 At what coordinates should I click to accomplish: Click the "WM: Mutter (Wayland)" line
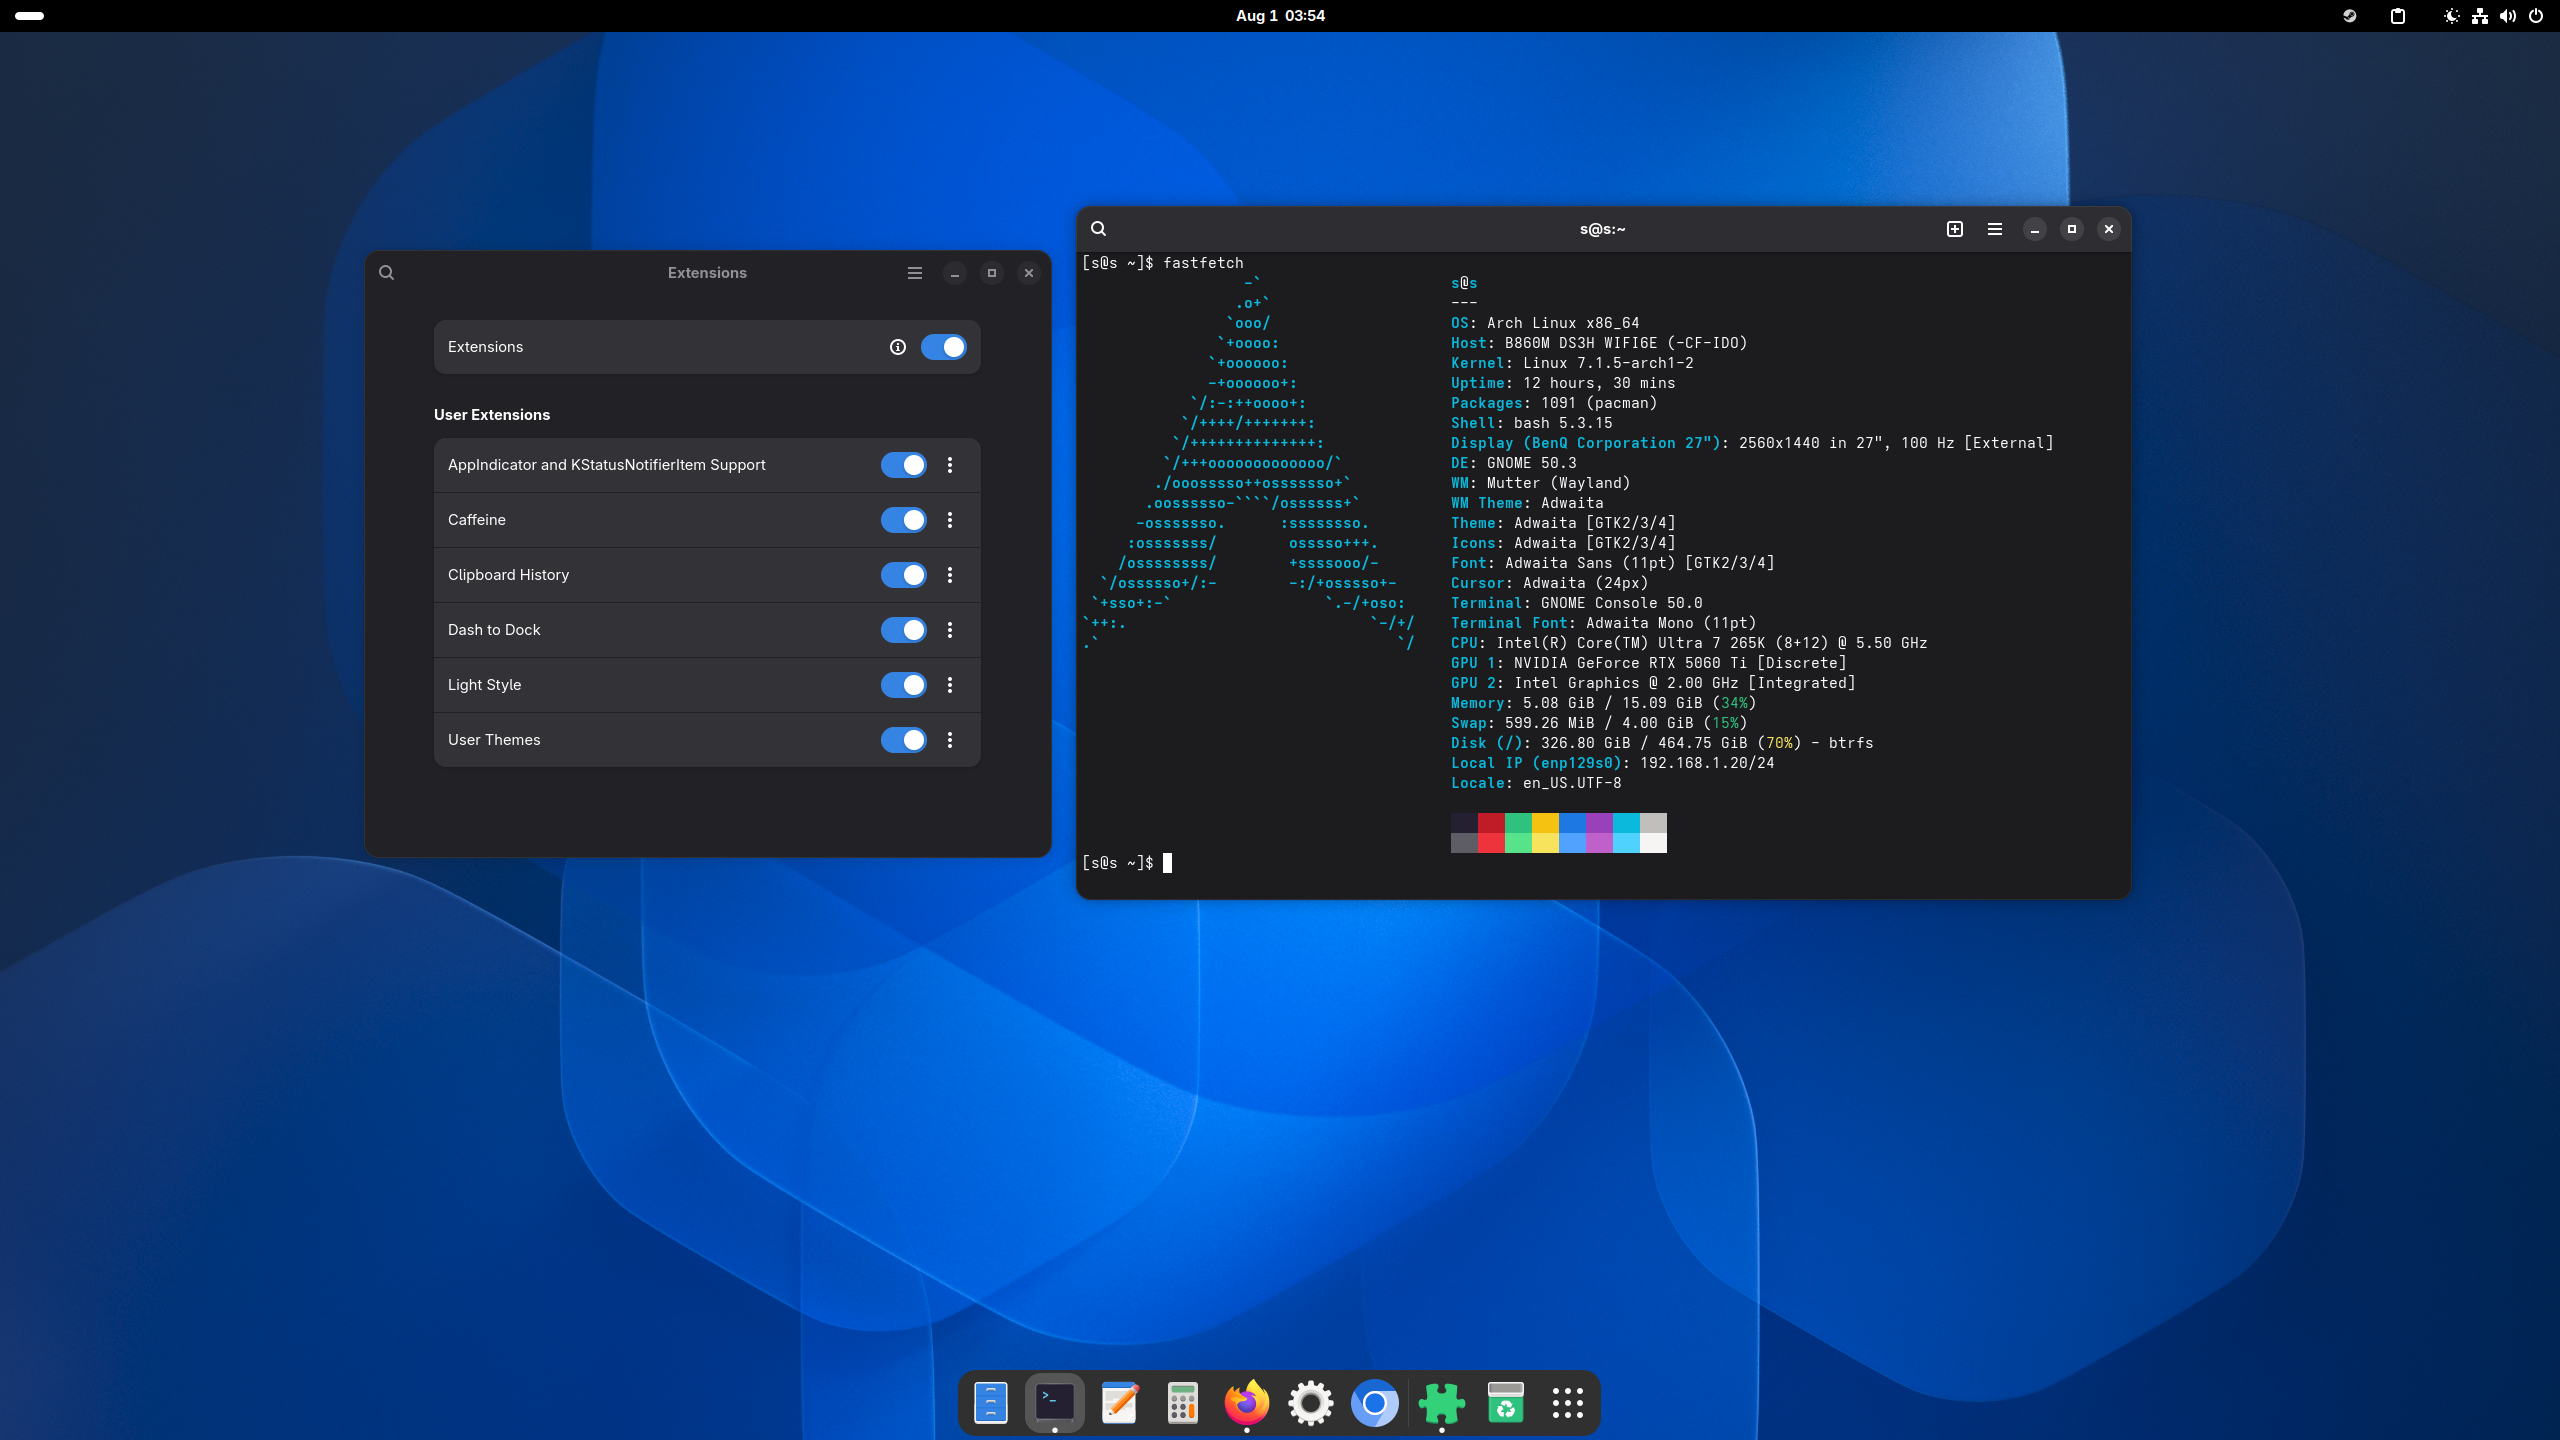[x=1541, y=483]
